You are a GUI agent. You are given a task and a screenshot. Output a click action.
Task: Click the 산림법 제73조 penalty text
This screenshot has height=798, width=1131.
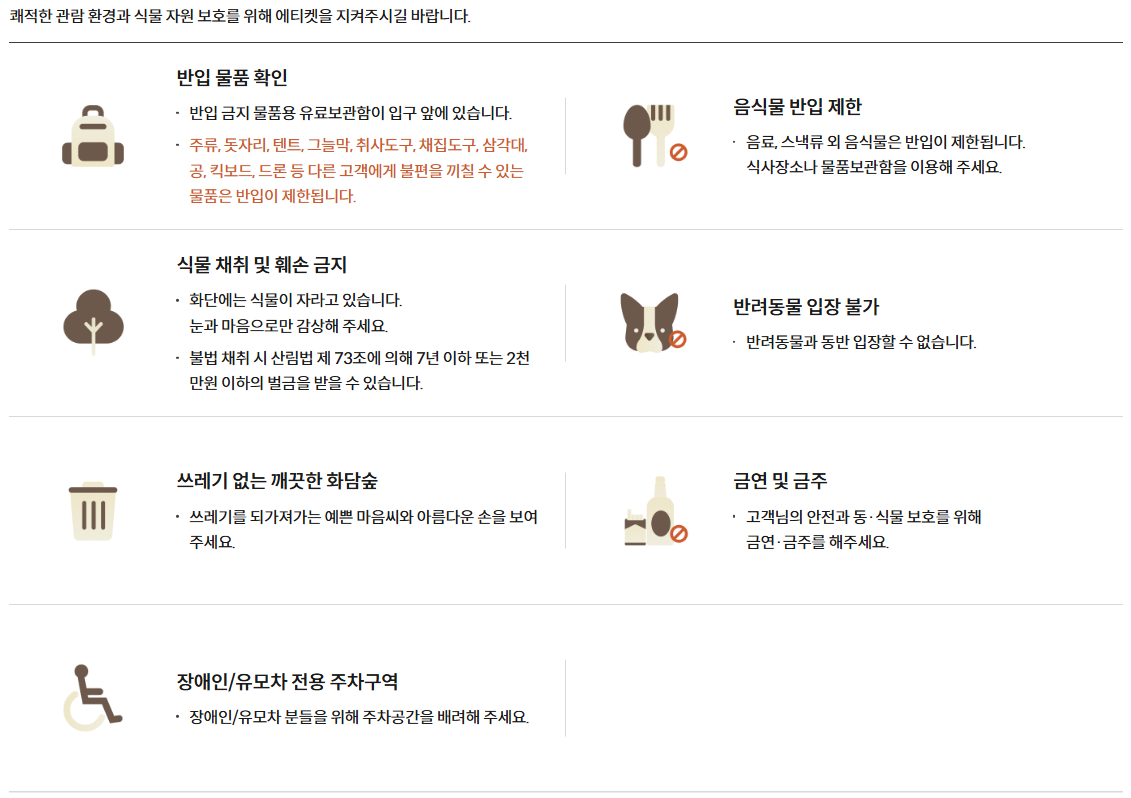359,370
